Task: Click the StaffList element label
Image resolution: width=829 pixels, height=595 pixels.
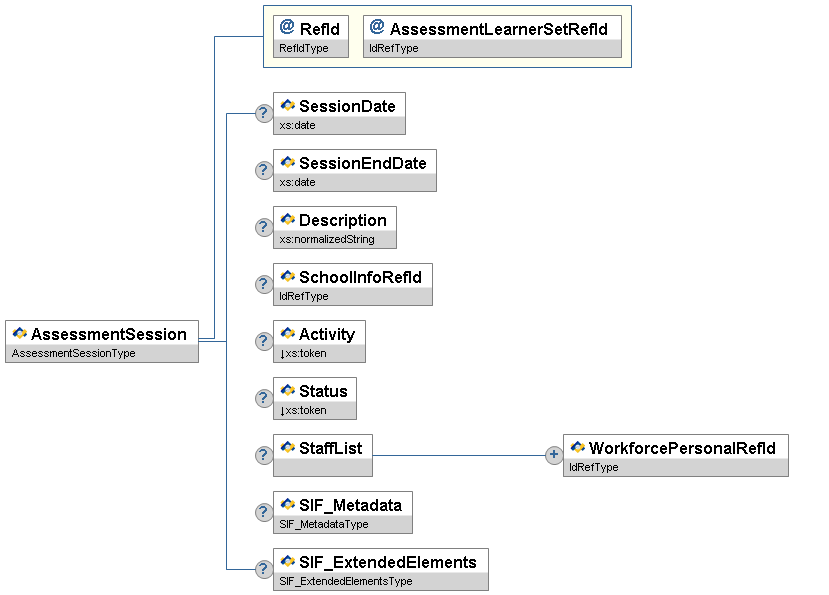Action: click(330, 448)
